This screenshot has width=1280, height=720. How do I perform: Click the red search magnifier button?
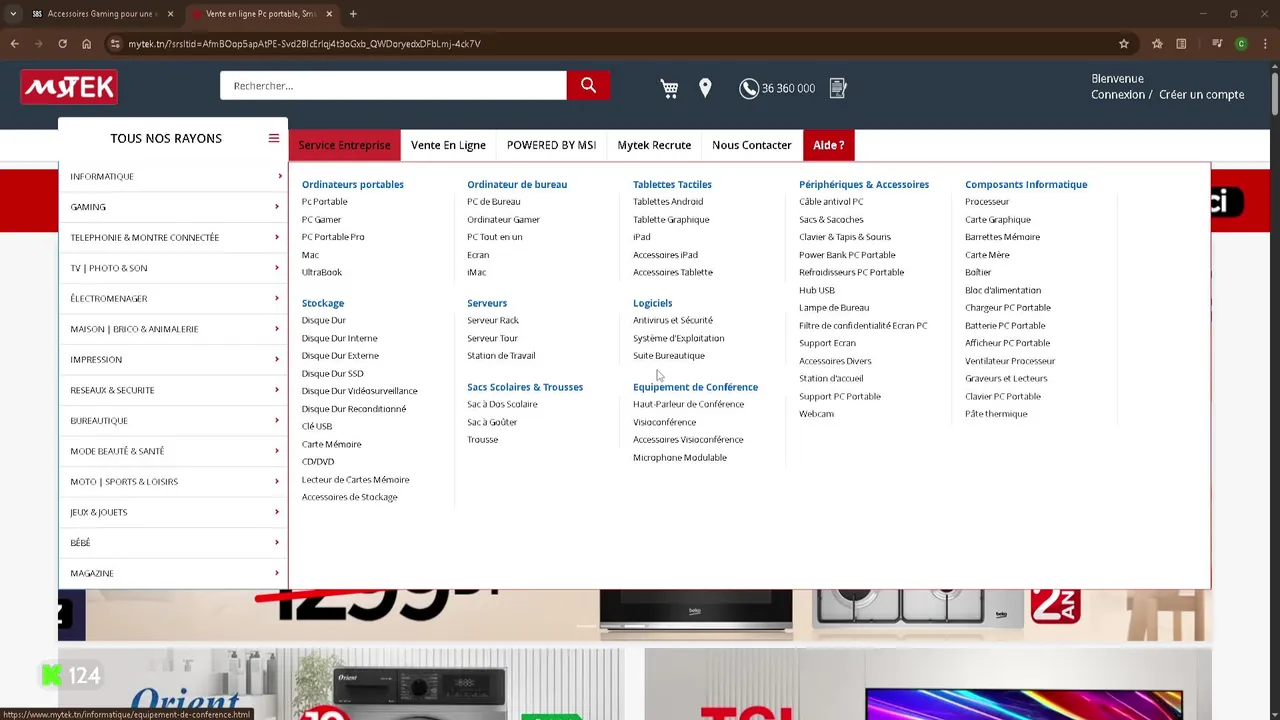588,86
